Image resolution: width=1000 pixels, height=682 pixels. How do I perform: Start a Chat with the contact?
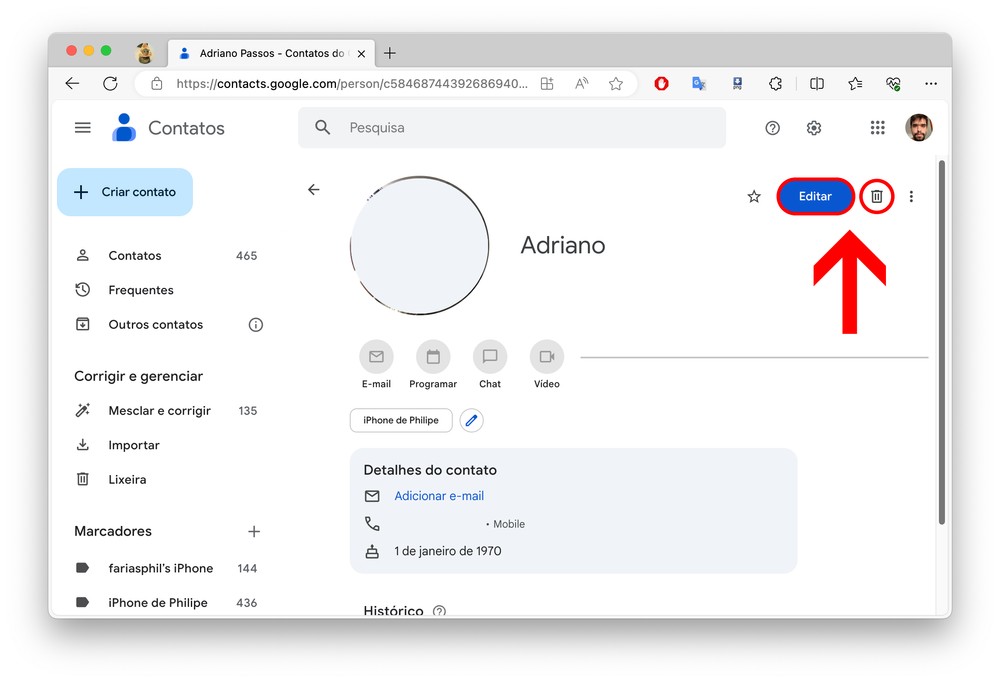pyautogui.click(x=490, y=357)
